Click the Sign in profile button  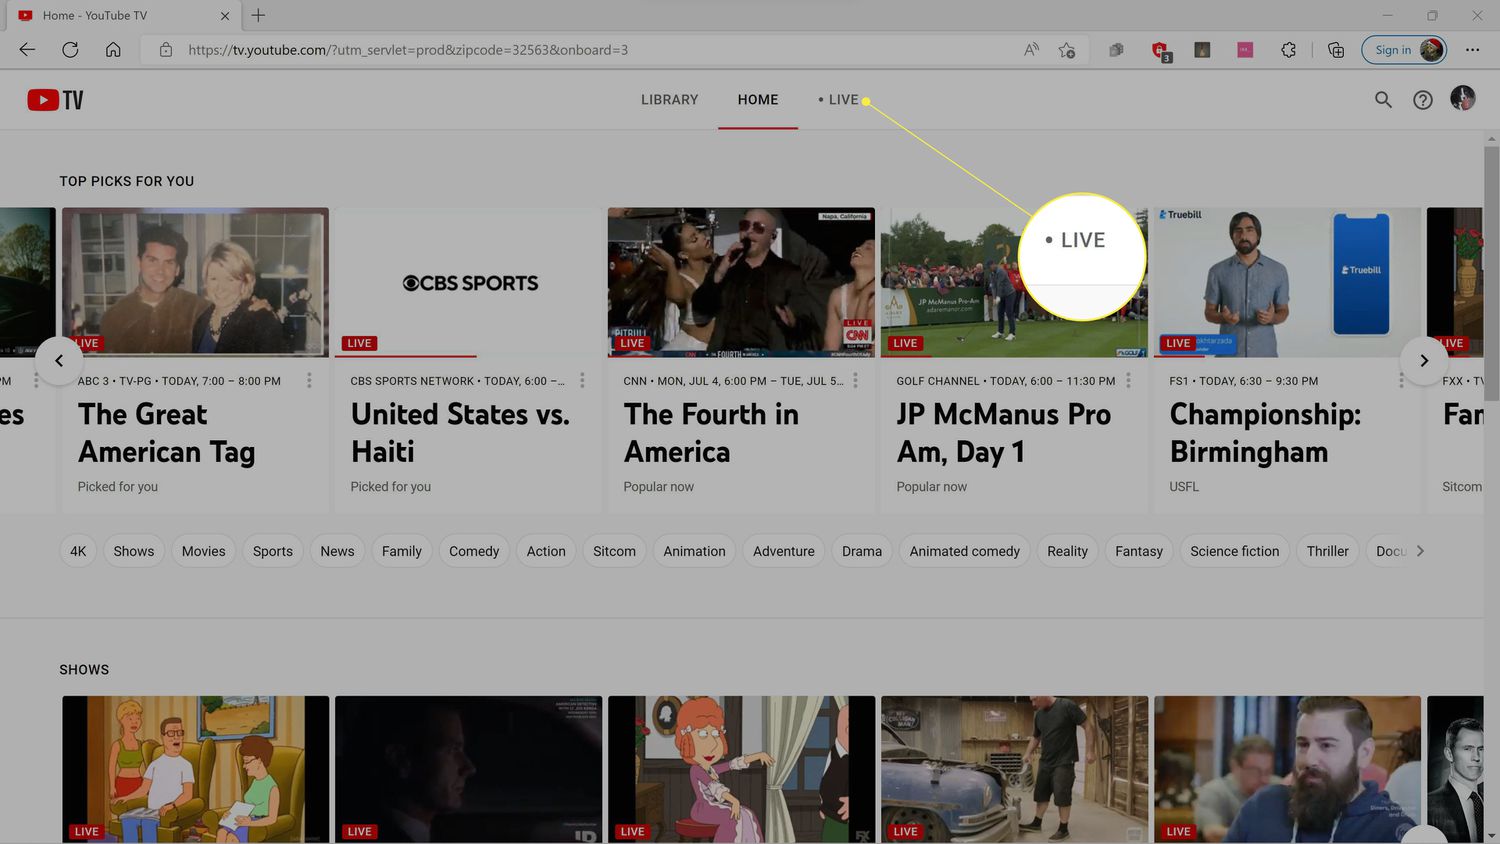pos(1404,50)
